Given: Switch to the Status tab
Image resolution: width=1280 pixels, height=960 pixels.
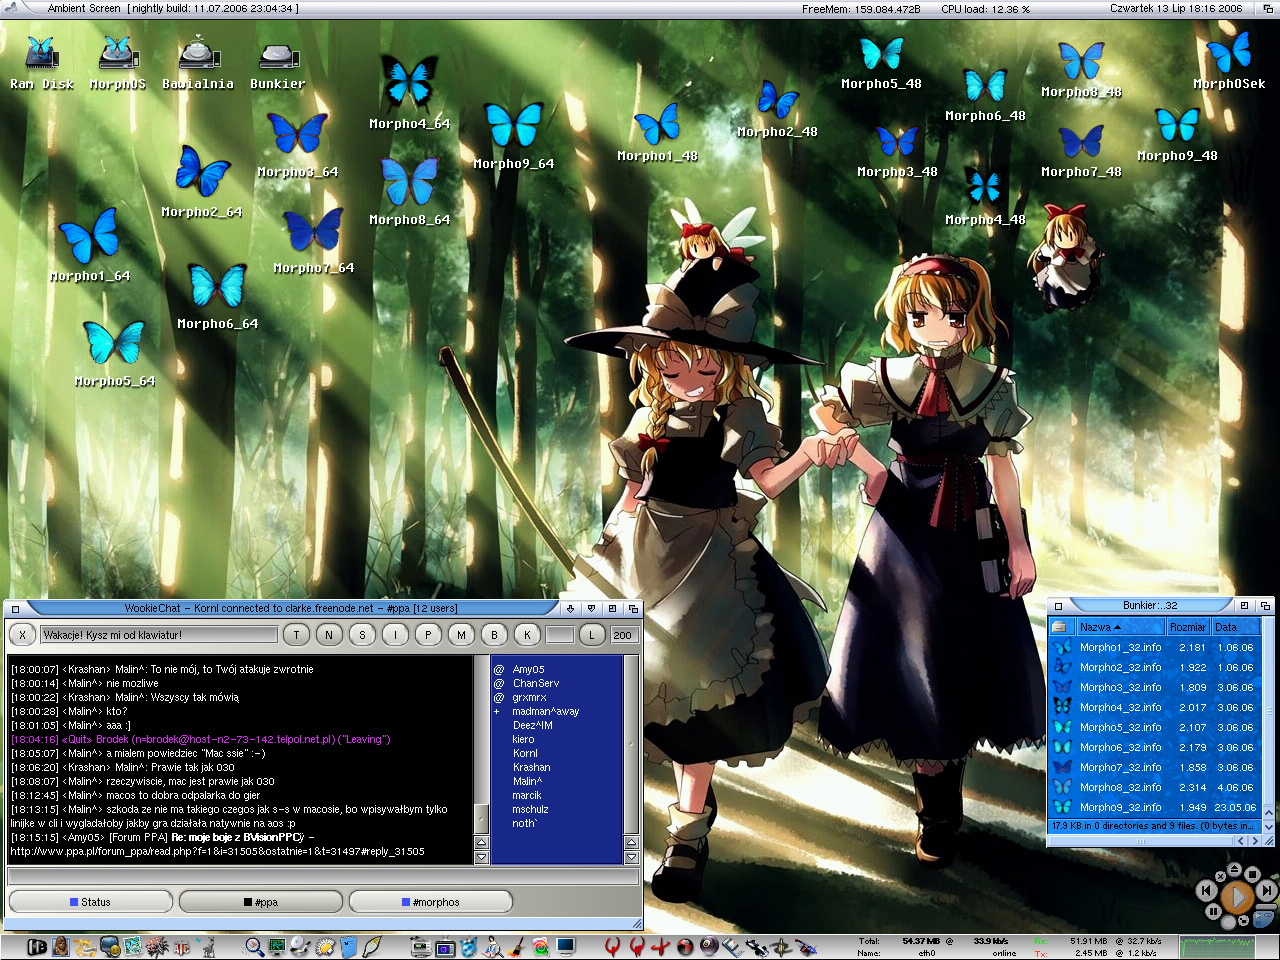Looking at the screenshot, I should pyautogui.click(x=91, y=902).
